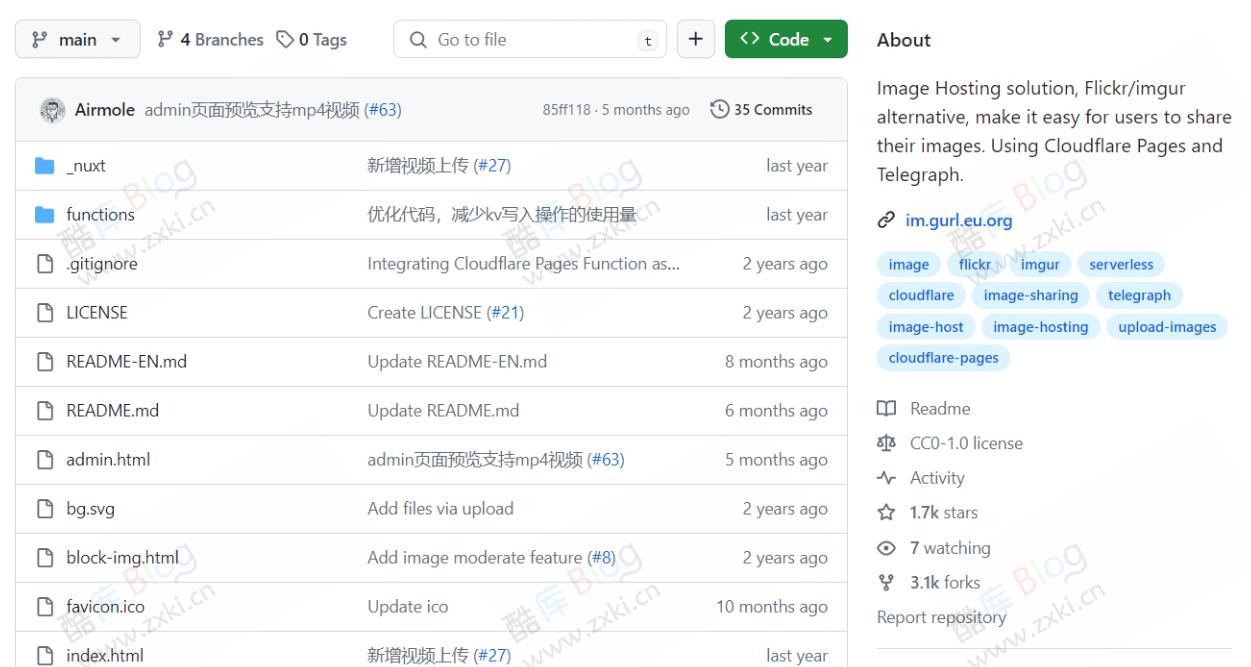
Task: Toggle watching via the eye icon
Action: [887, 547]
